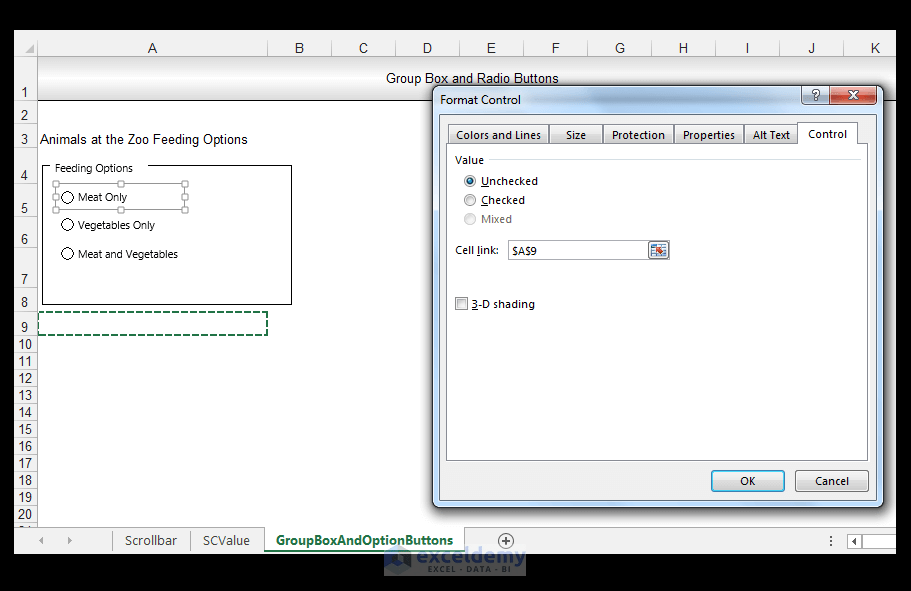911x591 pixels.
Task: Add a new worksheet with the plus icon
Action: coord(505,540)
